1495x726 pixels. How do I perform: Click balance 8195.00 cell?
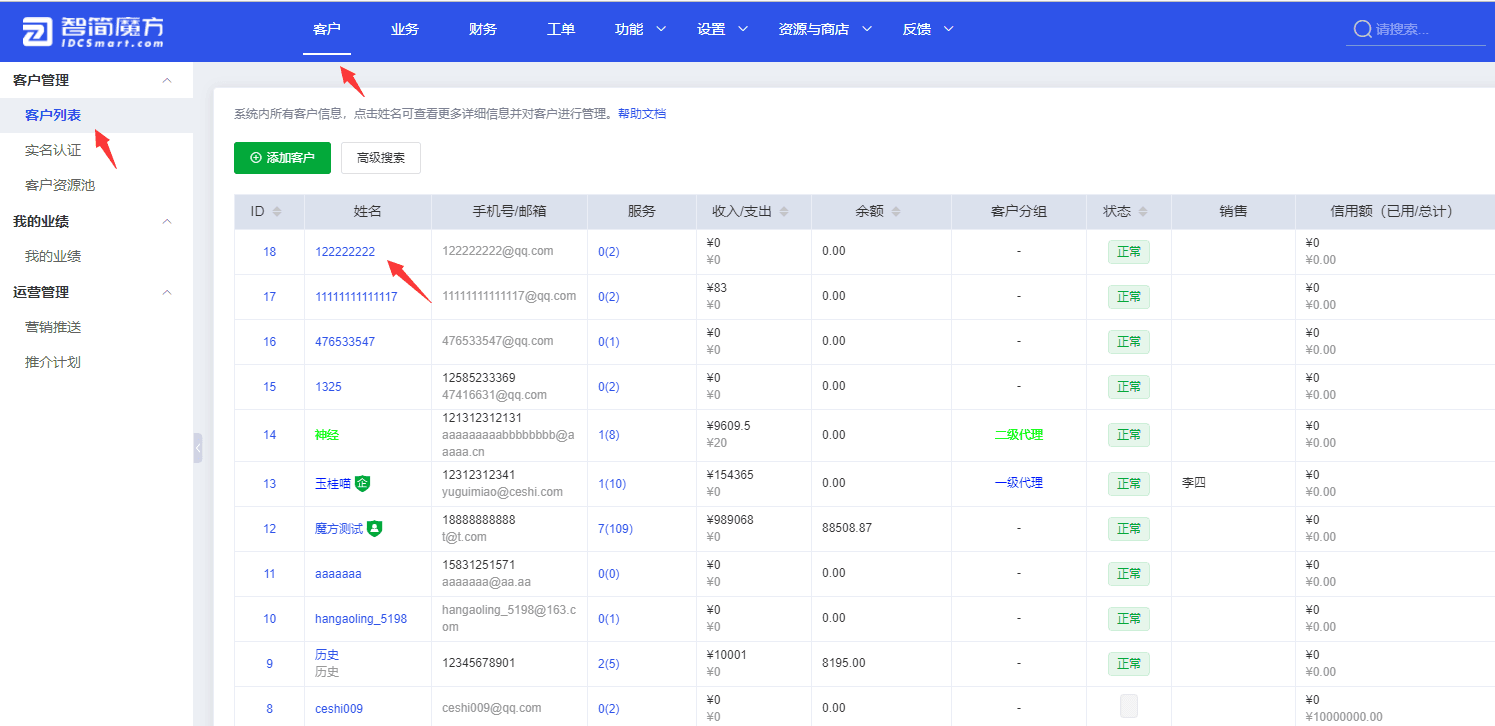(x=844, y=663)
